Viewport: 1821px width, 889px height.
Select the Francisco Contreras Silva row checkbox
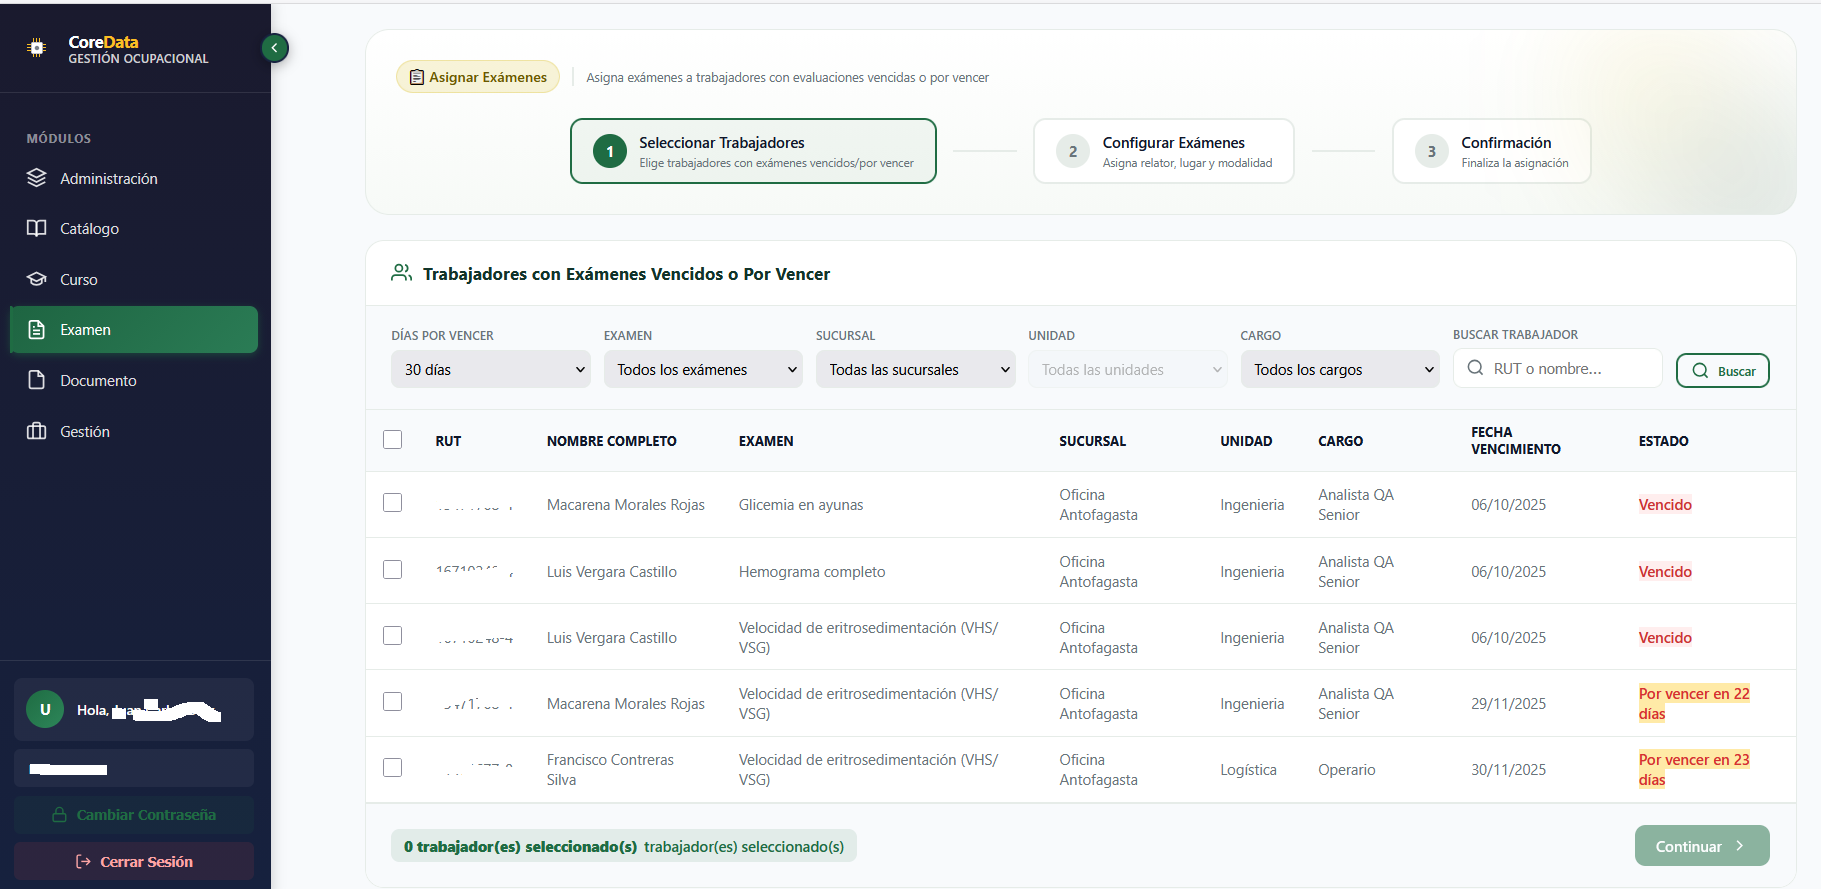(x=393, y=768)
